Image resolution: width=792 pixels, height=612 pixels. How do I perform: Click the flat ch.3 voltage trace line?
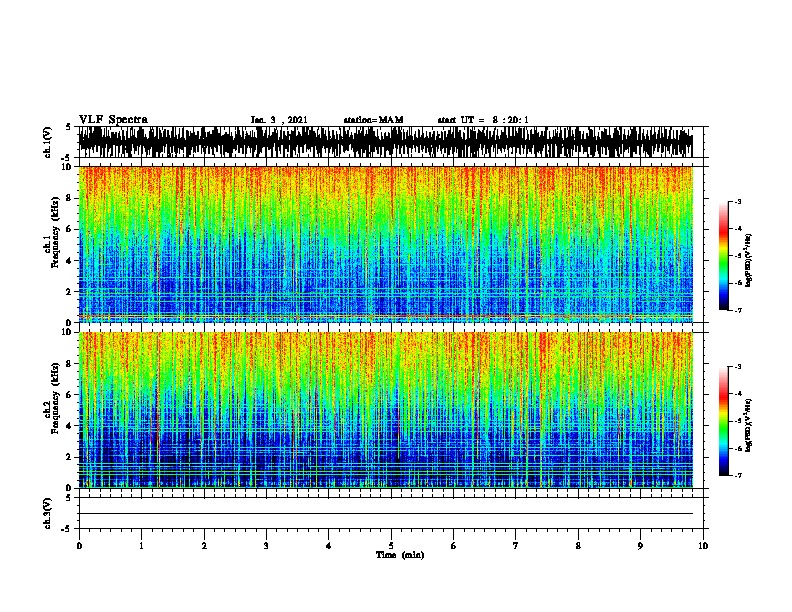click(x=386, y=514)
